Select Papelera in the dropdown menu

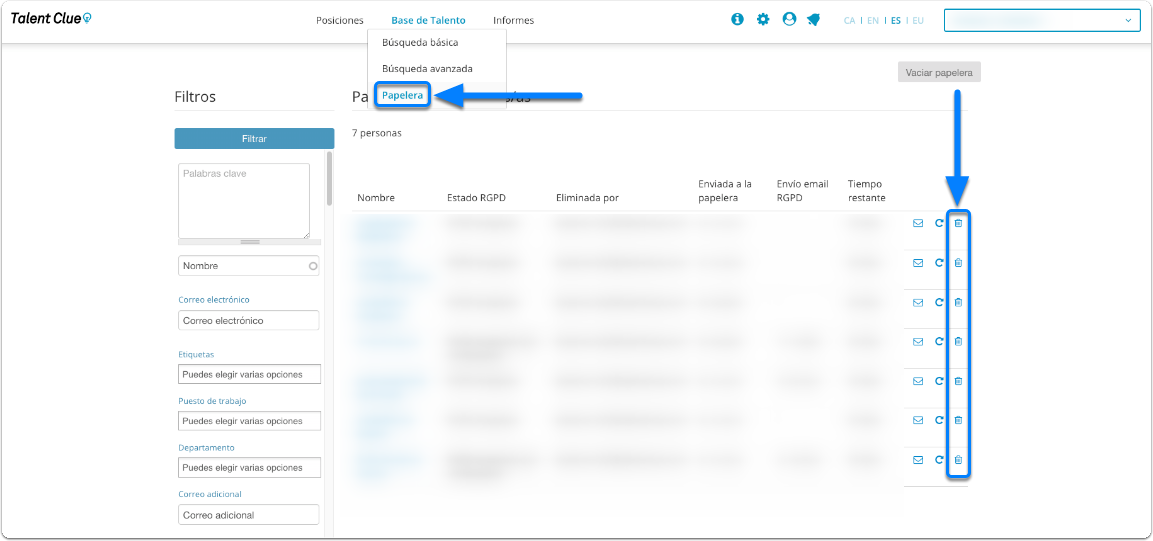tap(402, 96)
